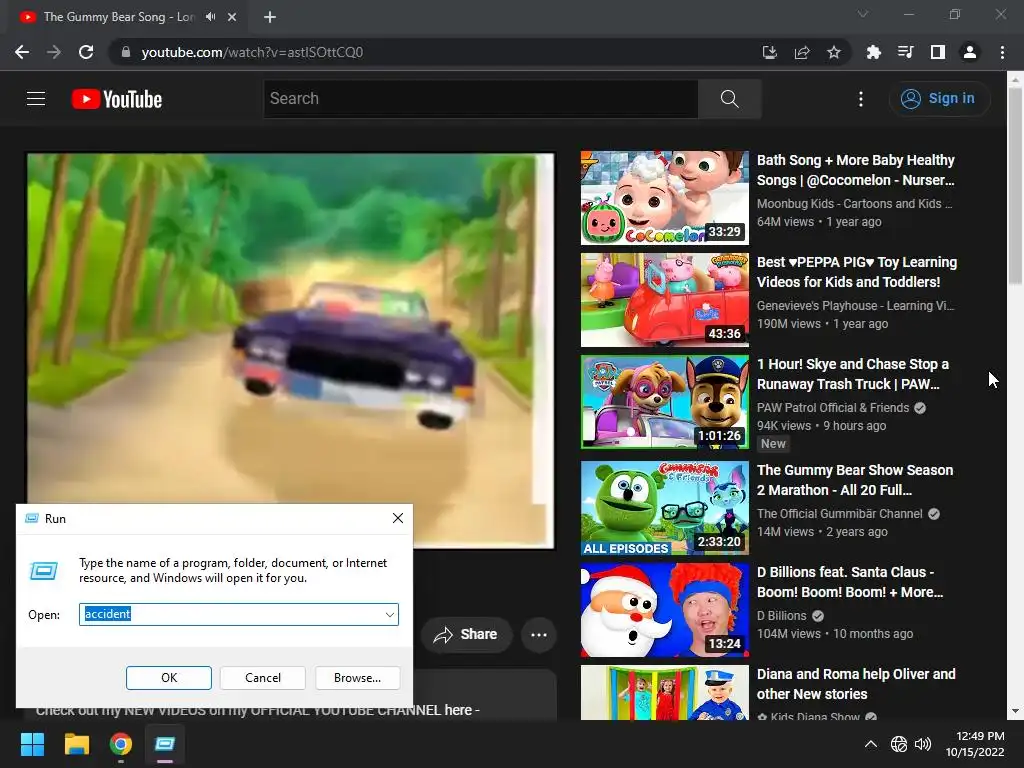Go back with the browser back arrow

click(x=22, y=52)
